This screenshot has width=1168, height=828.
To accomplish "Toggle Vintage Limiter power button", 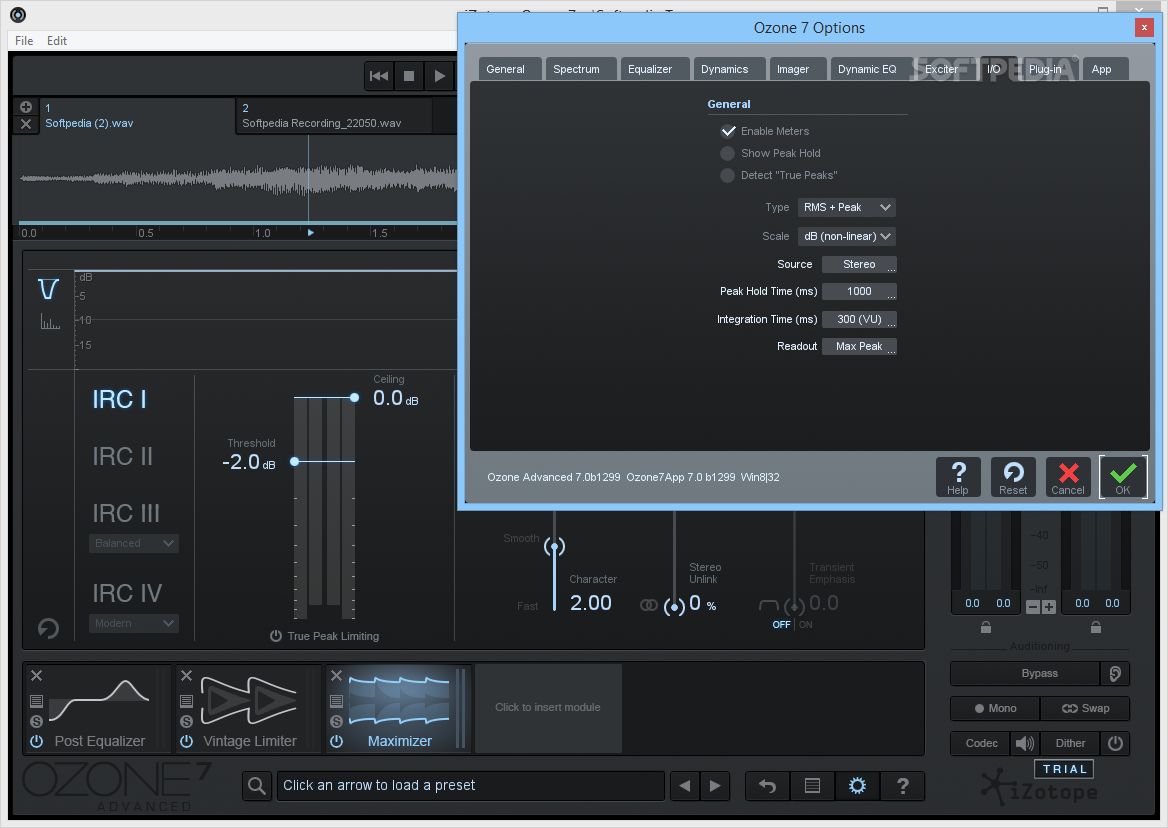I will (186, 741).
